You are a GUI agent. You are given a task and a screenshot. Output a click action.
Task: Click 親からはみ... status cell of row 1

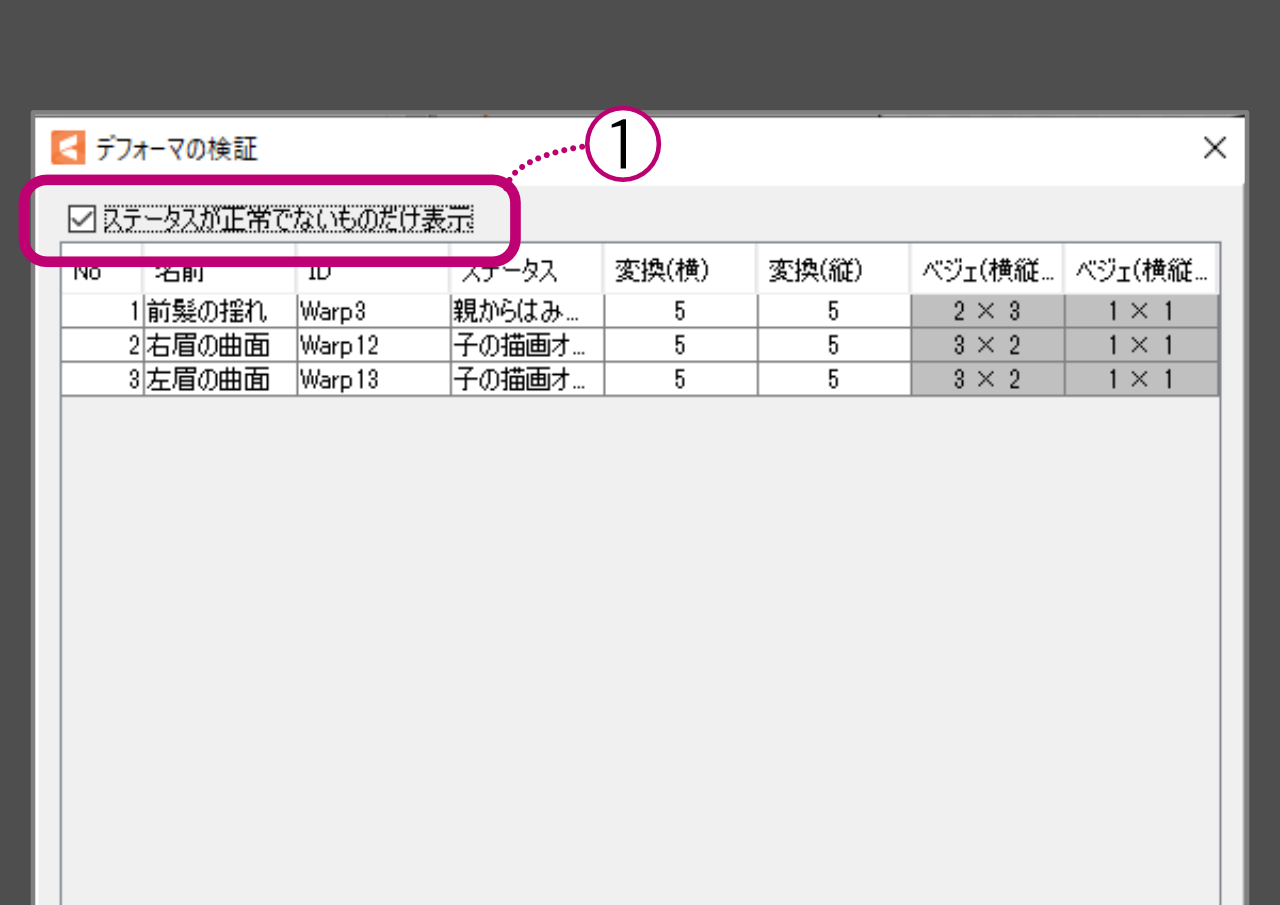pos(526,312)
